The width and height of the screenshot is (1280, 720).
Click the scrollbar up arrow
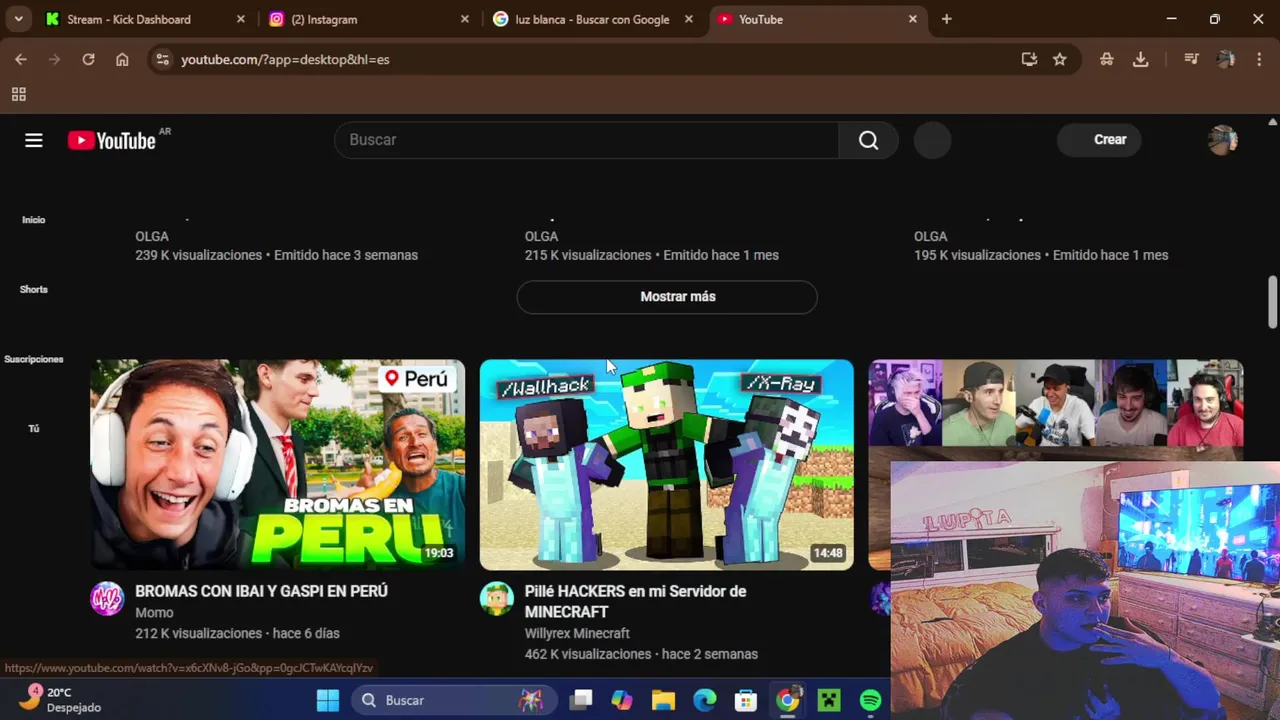pos(1272,120)
